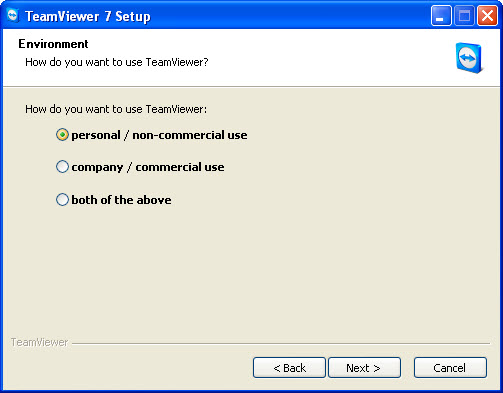503x393 pixels.
Task: Click the 'How do you want to use TeamViewer:' prompt
Action: (x=116, y=109)
